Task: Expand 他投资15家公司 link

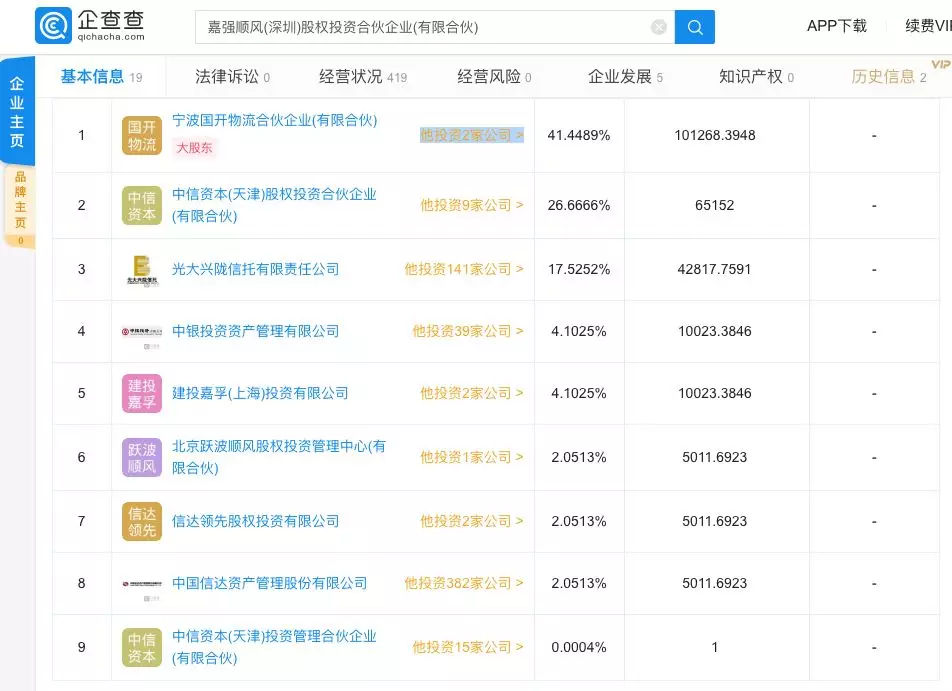Action: pos(468,647)
